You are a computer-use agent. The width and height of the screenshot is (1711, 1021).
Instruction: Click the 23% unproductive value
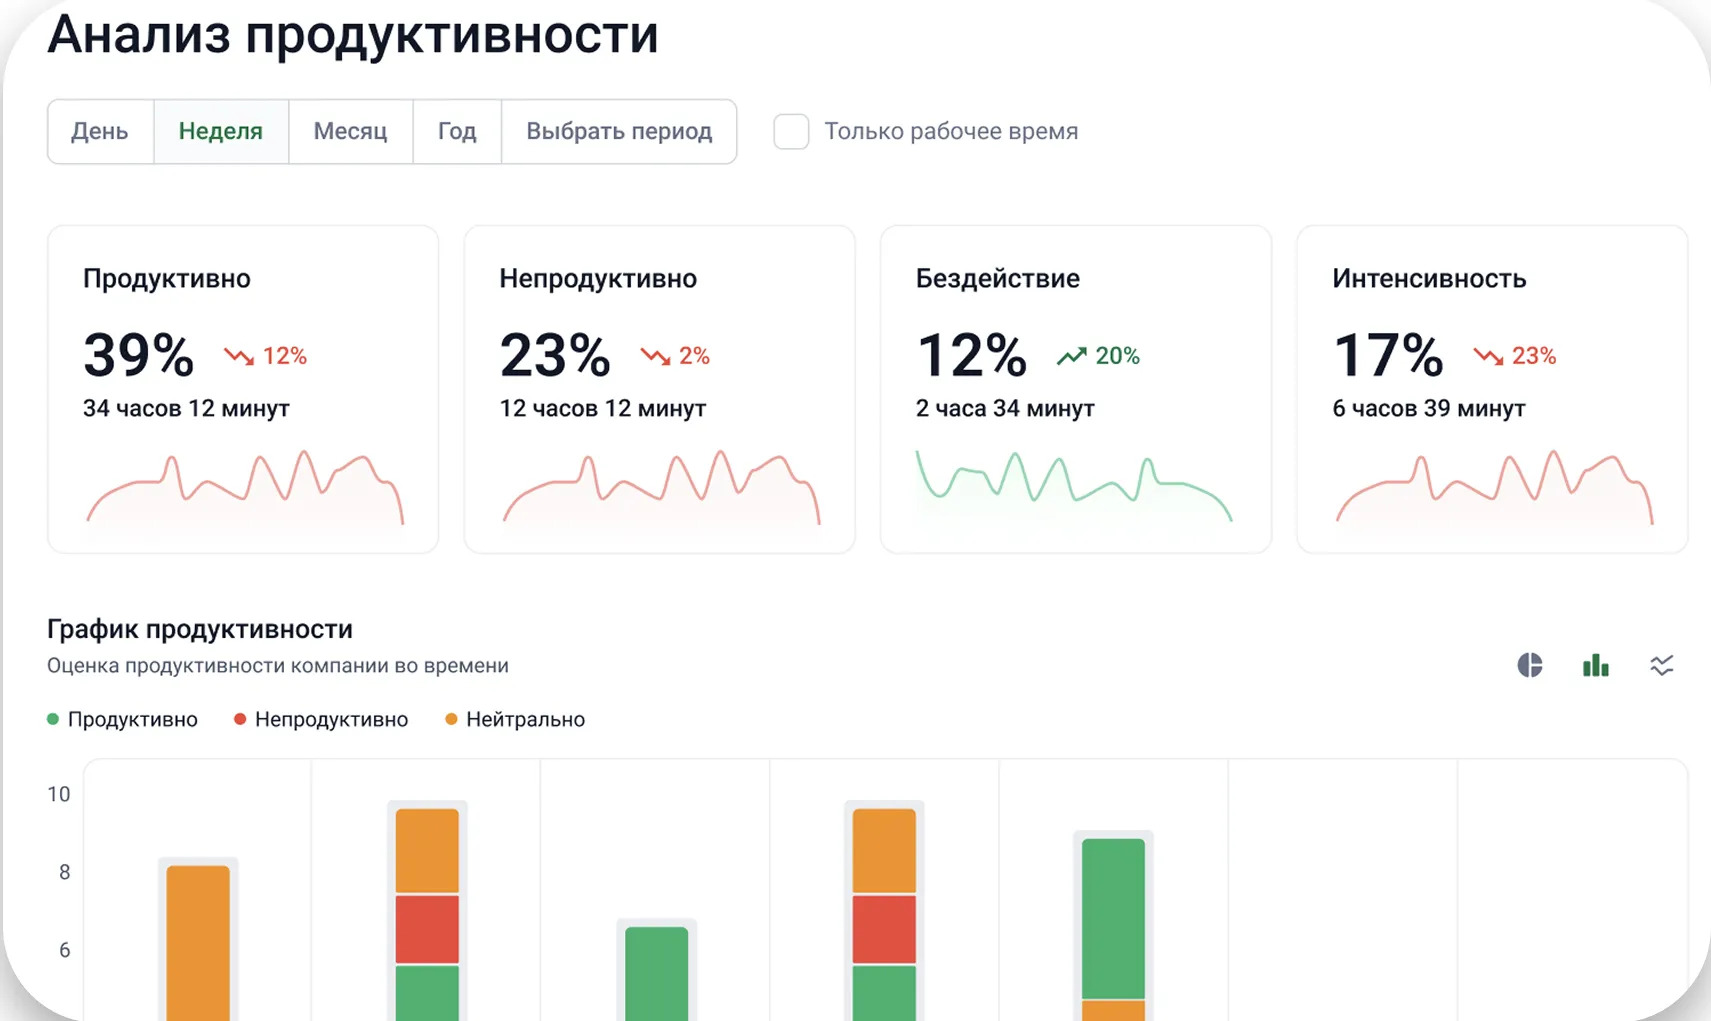pyautogui.click(x=555, y=355)
